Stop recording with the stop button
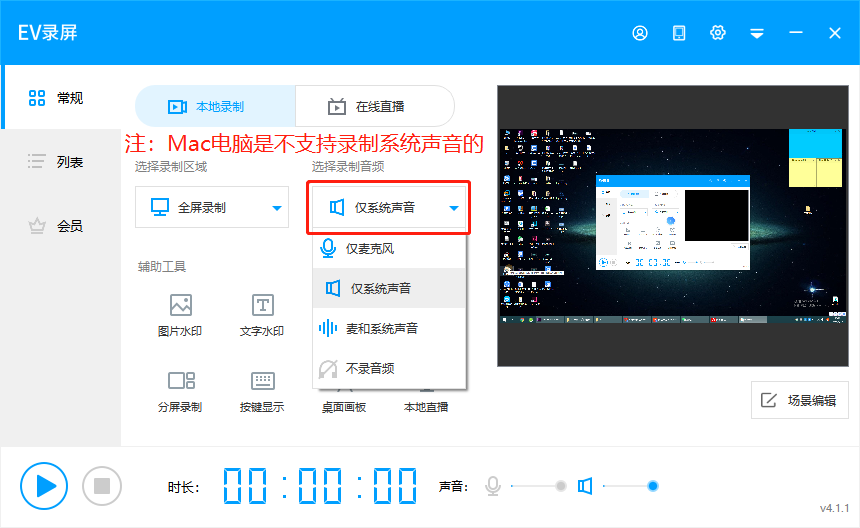Screen dimensions: 860x528 (102, 486)
